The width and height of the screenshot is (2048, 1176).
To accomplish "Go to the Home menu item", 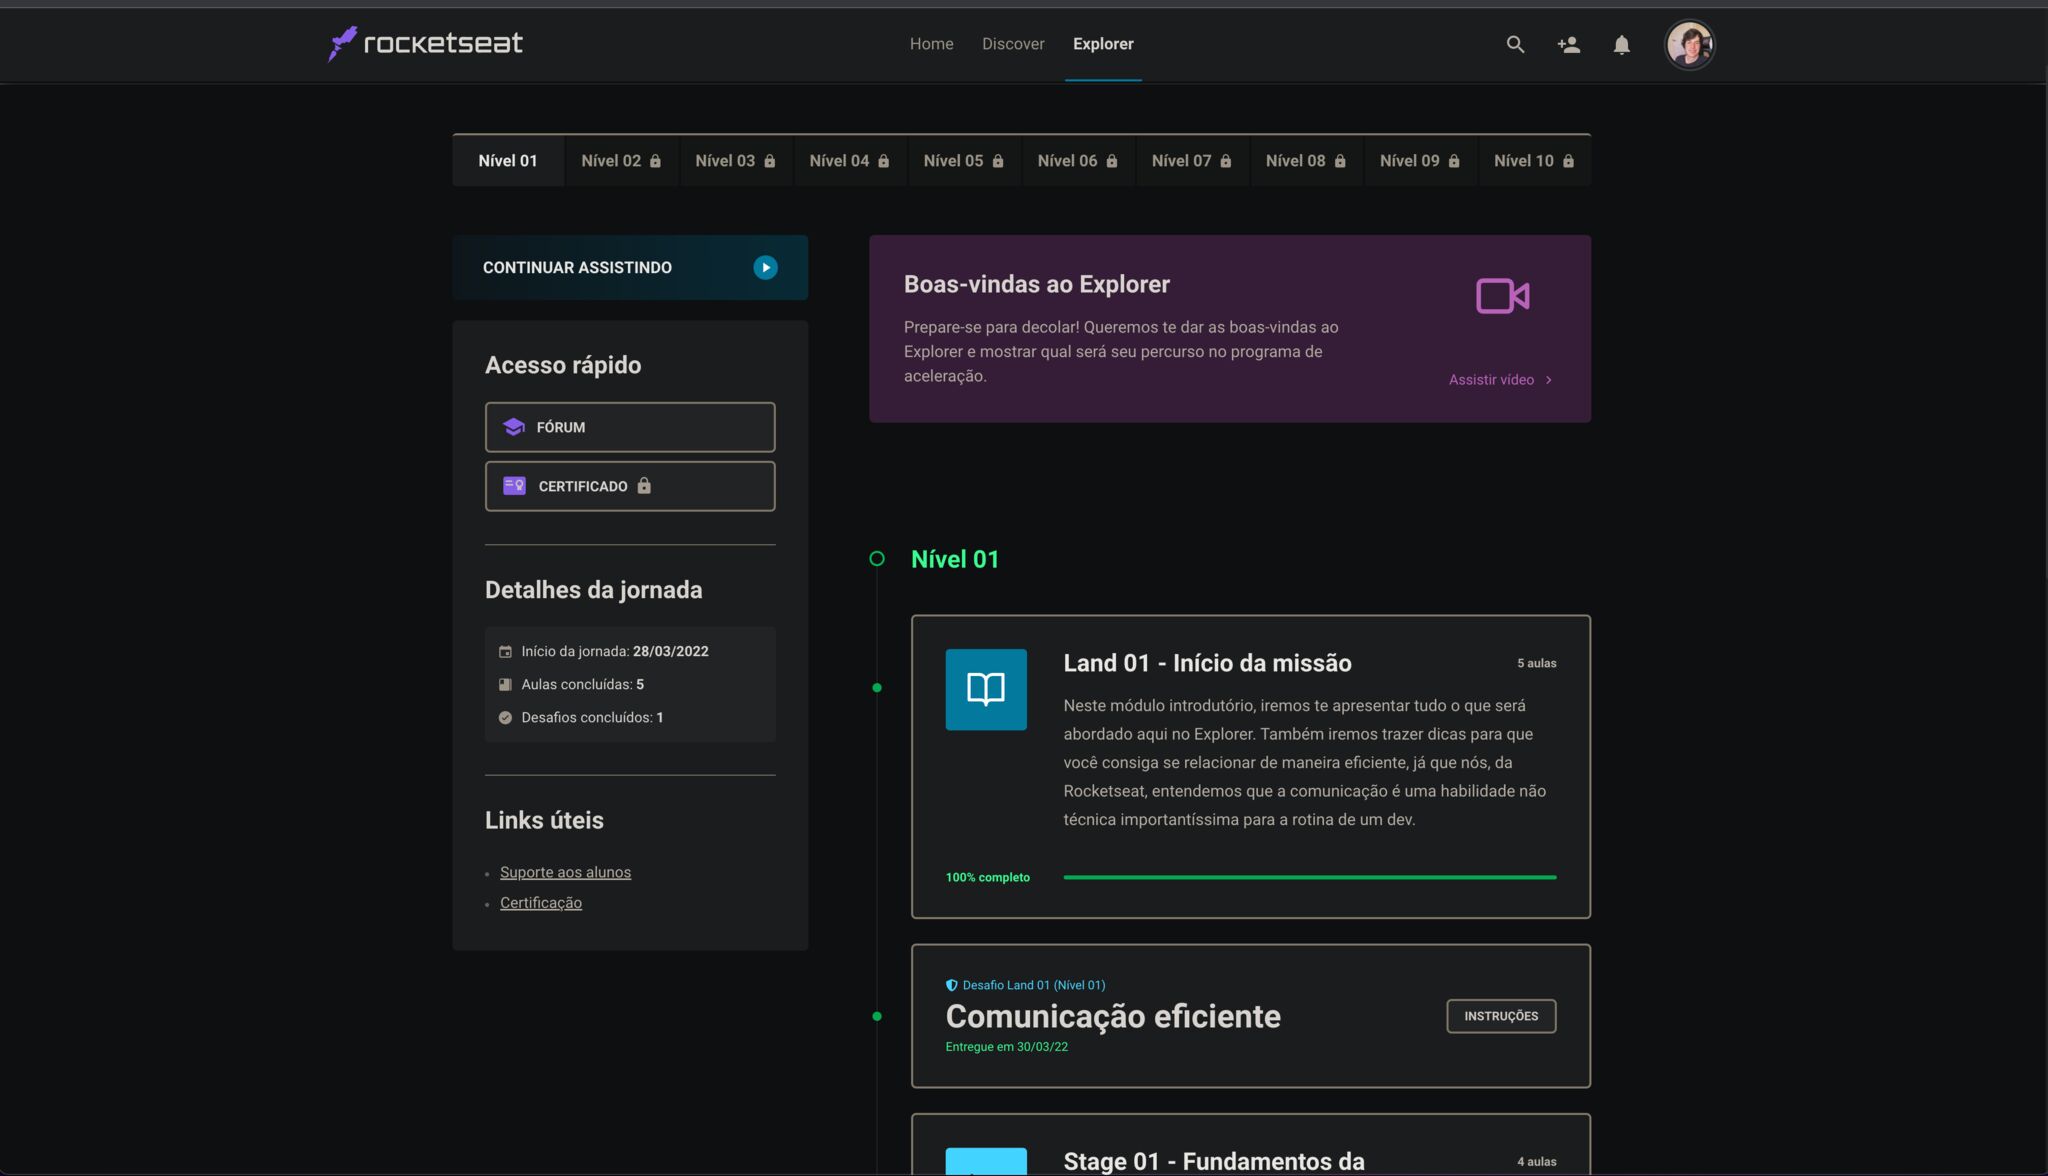I will (x=931, y=44).
